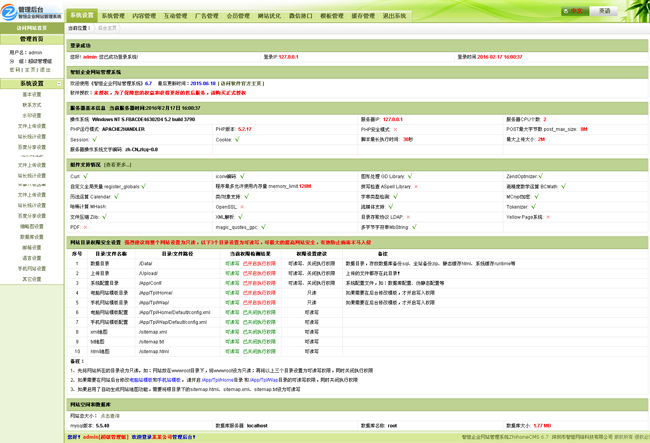Click the 访问网站首页 button

click(x=32, y=28)
